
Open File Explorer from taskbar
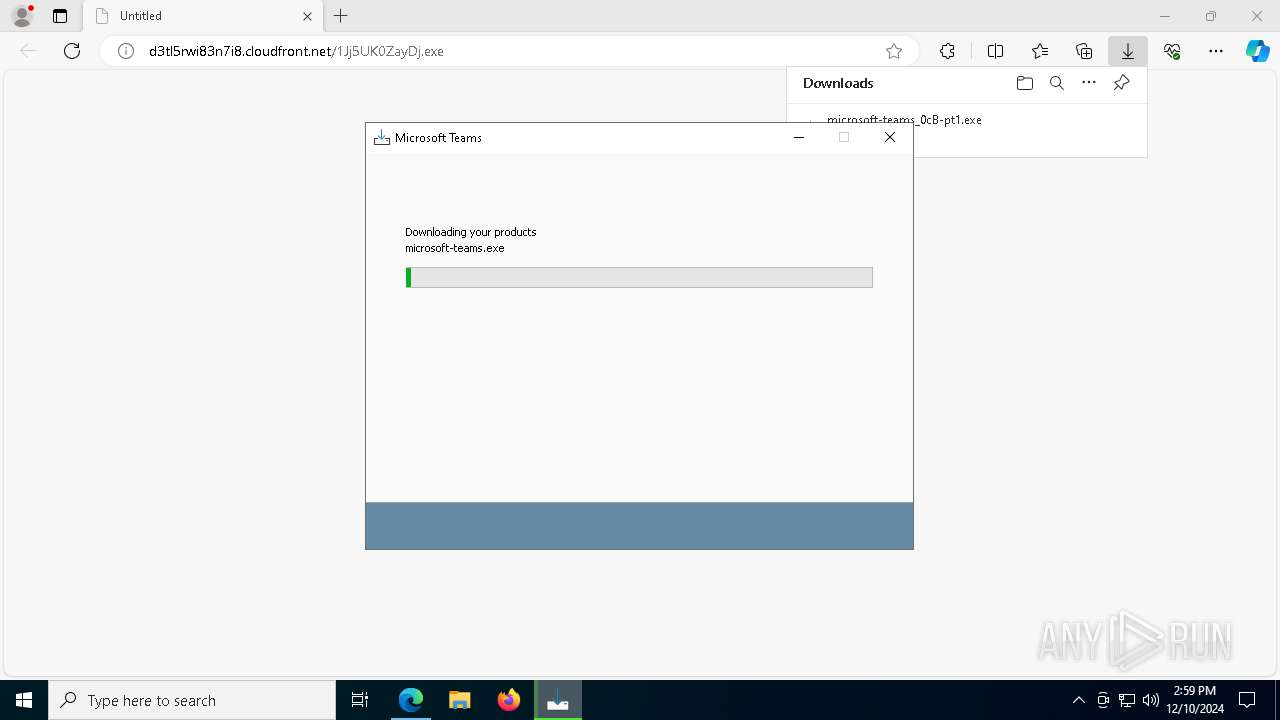point(460,700)
